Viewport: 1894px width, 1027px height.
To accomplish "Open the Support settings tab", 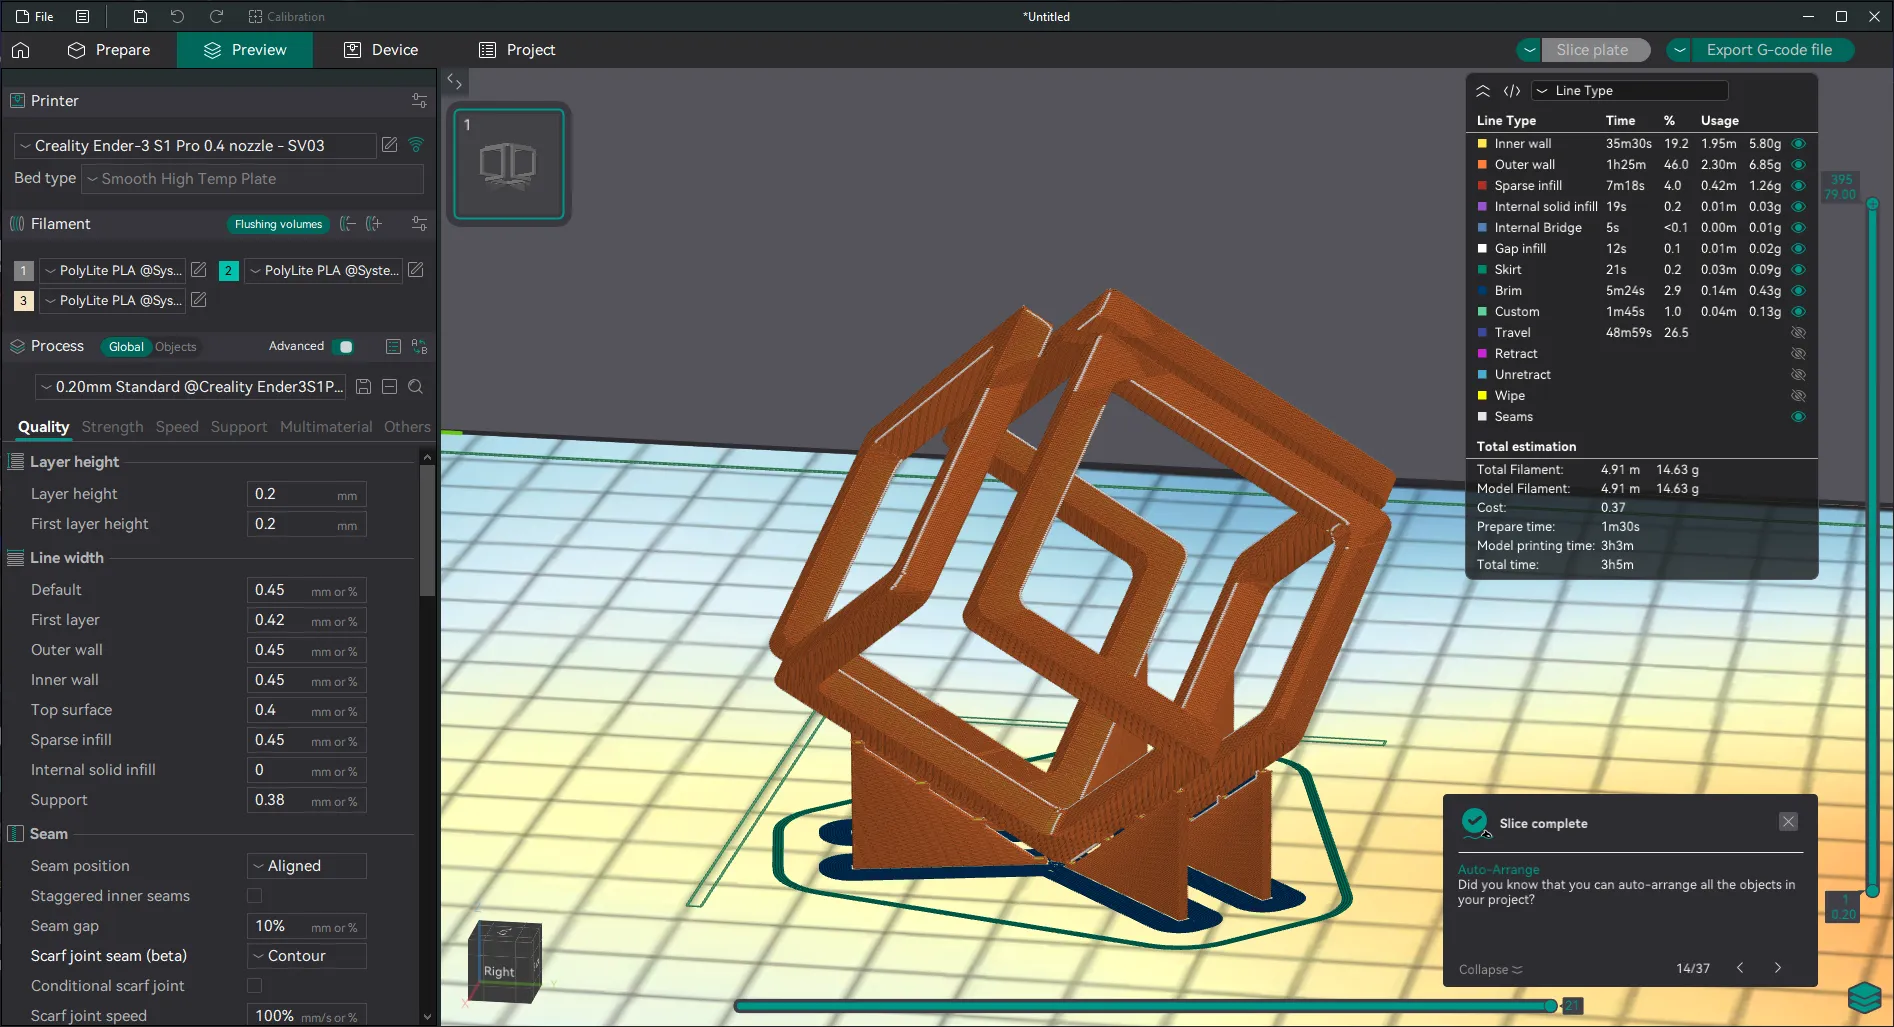I will coord(238,427).
